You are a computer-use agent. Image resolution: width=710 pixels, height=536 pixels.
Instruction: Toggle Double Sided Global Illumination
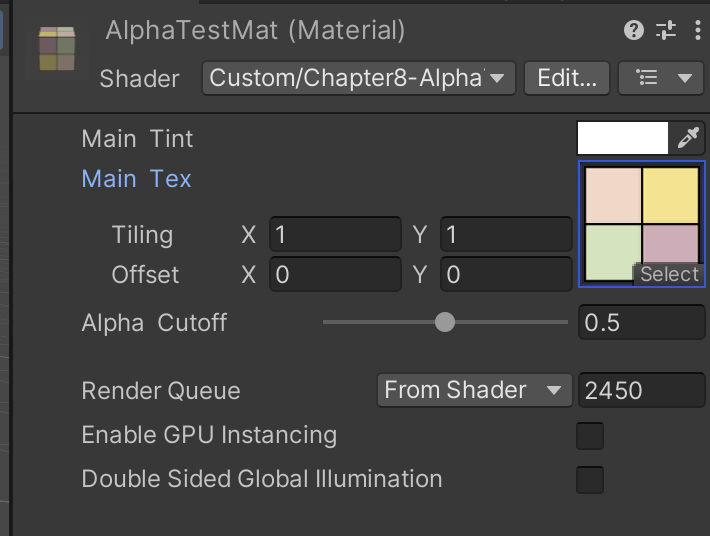pyautogui.click(x=590, y=480)
